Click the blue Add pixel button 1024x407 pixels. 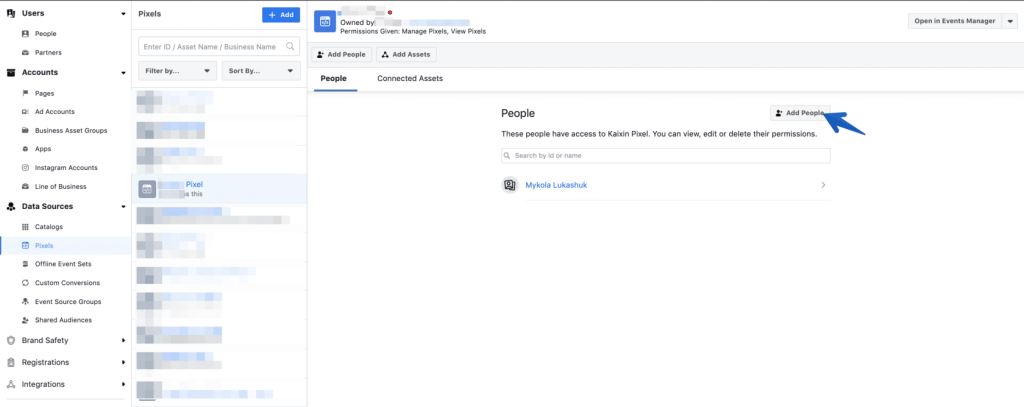(x=280, y=15)
